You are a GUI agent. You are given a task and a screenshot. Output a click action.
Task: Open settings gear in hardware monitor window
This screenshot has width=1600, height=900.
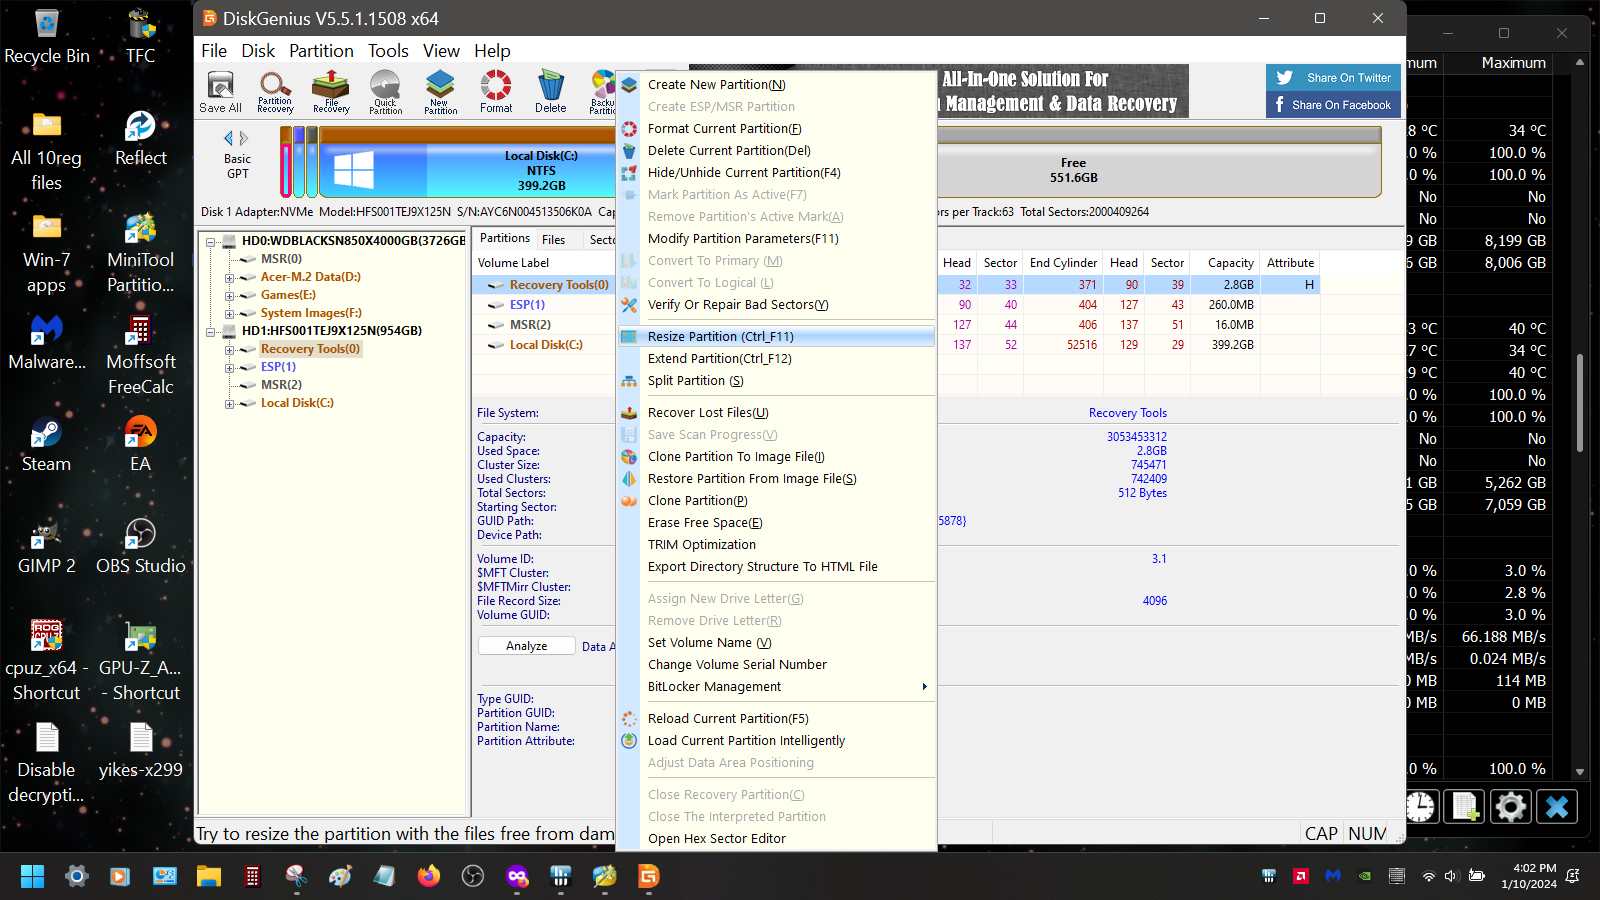[1510, 807]
